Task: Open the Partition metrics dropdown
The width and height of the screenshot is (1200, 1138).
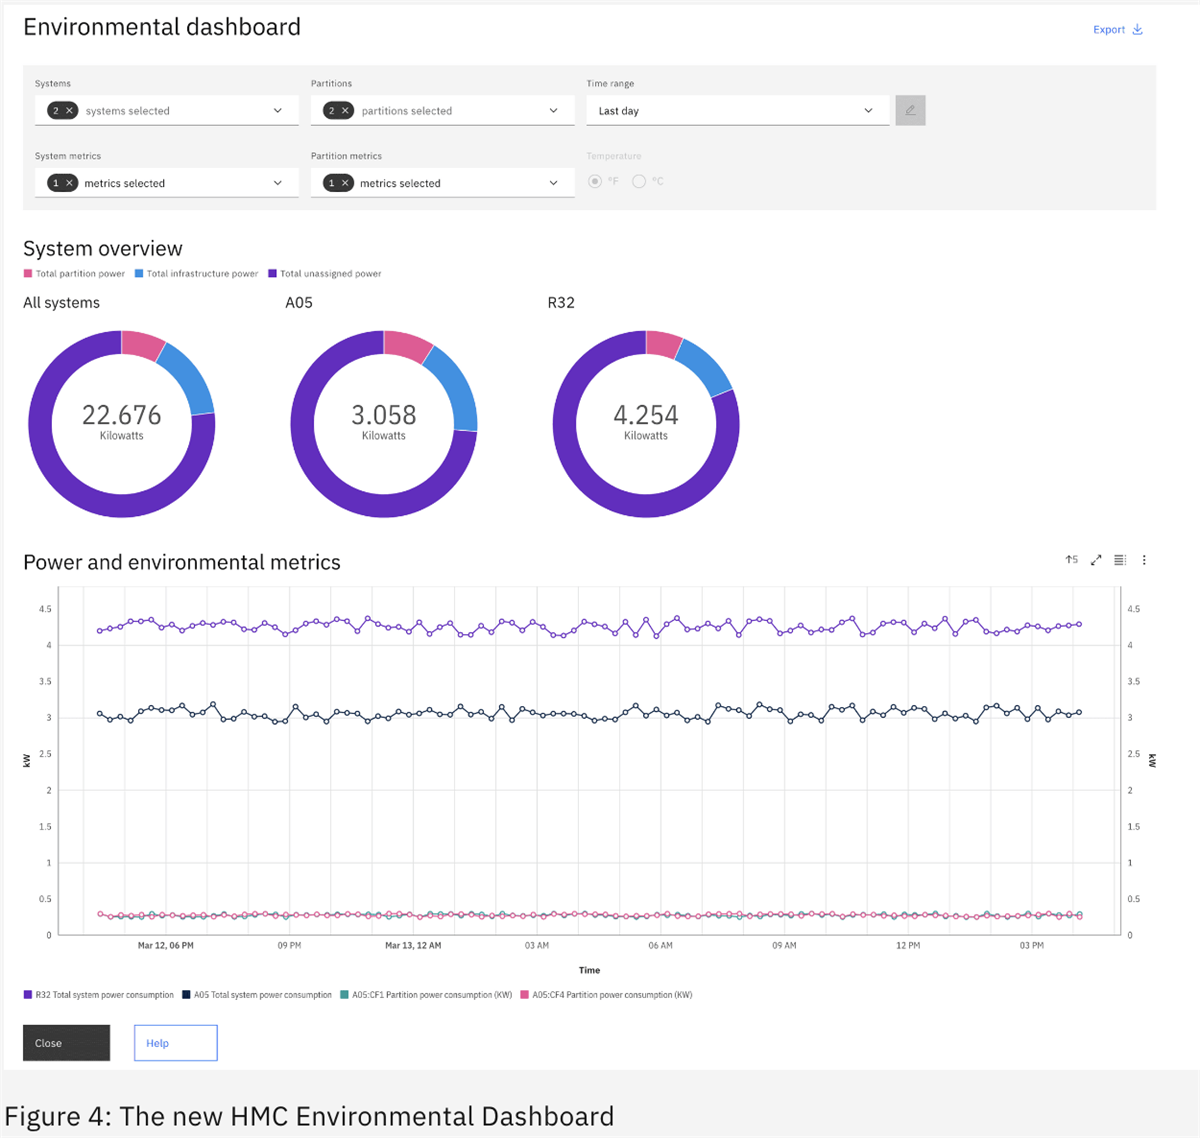Action: pyautogui.click(x=553, y=183)
